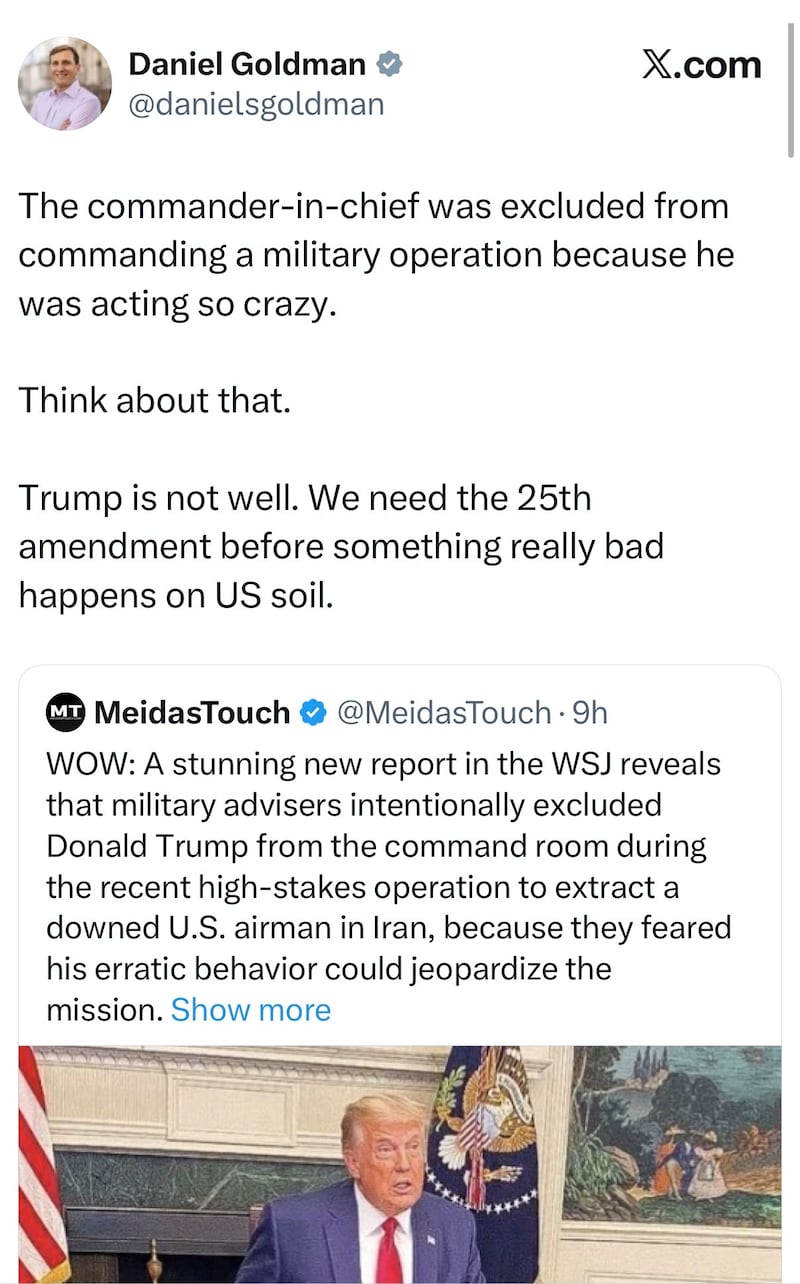This screenshot has height=1284, width=800.
Task: Click the Show more link
Action: 252,1010
